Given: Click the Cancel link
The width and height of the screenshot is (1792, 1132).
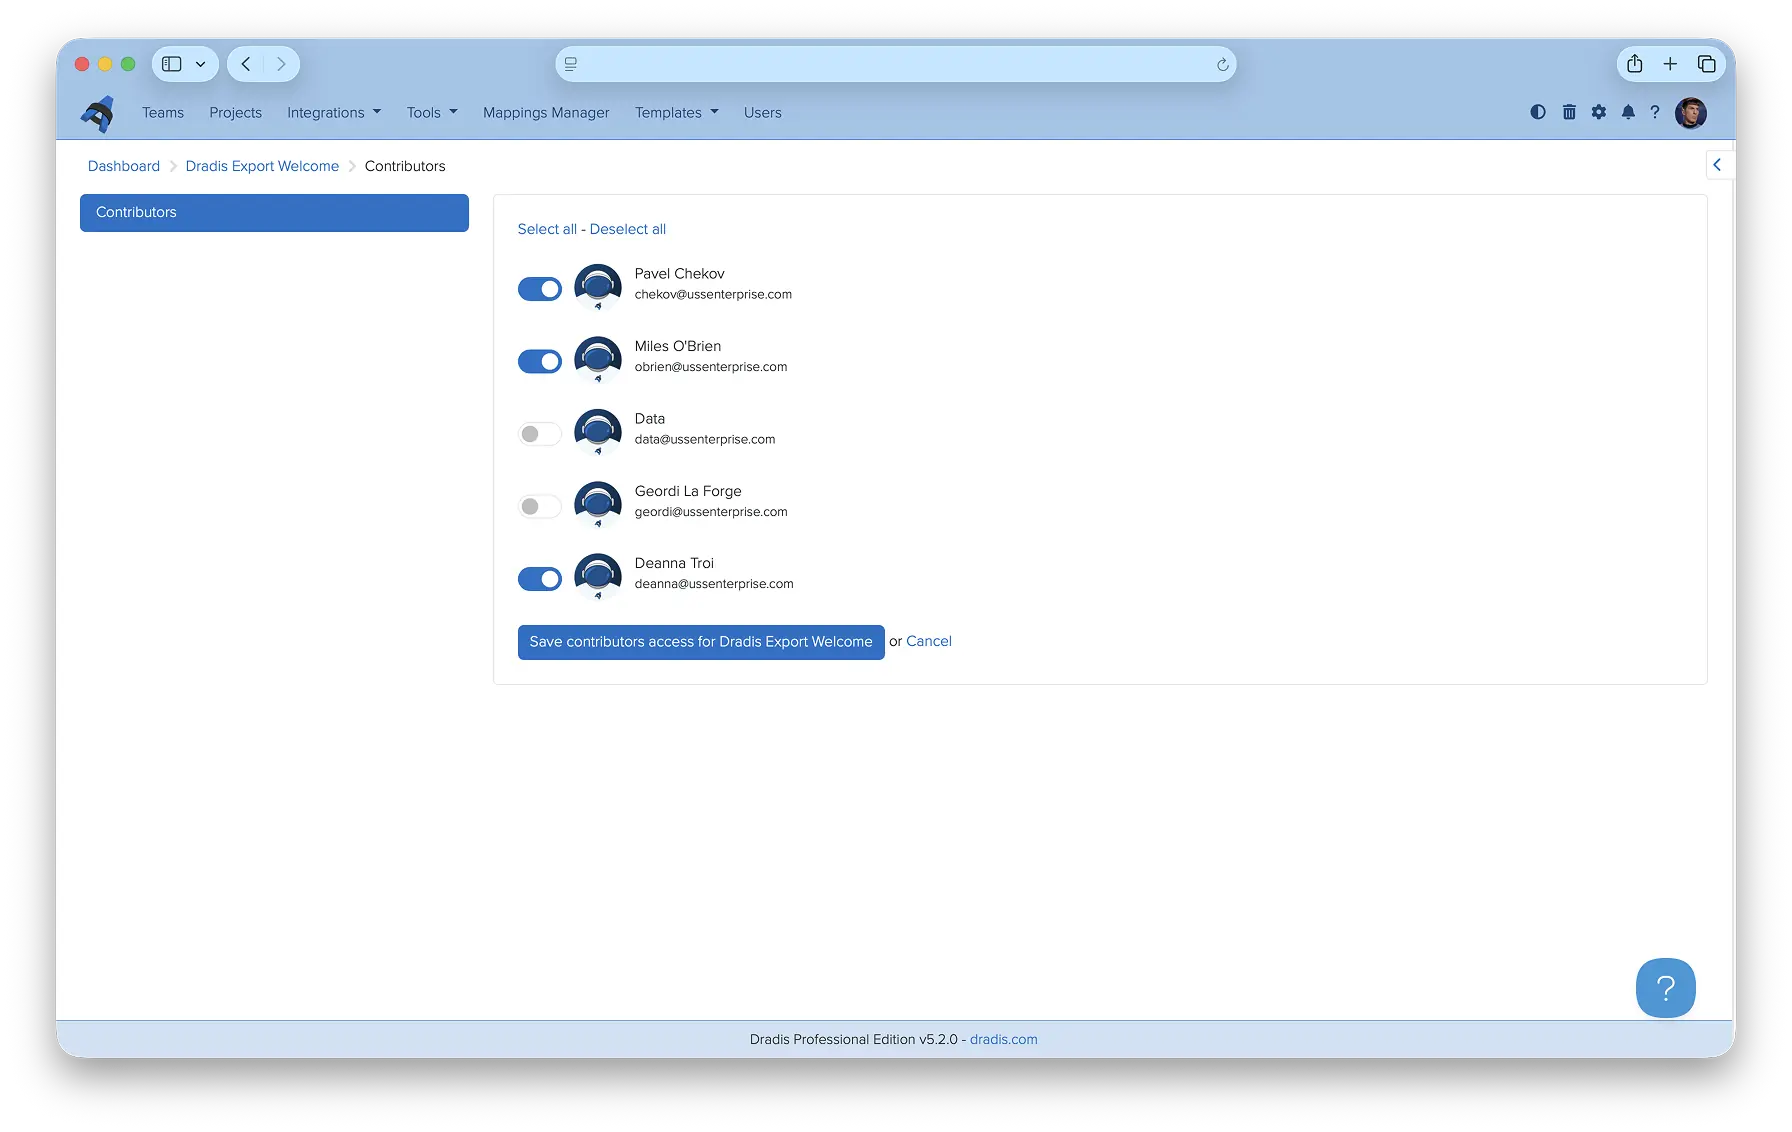Looking at the screenshot, I should [929, 641].
